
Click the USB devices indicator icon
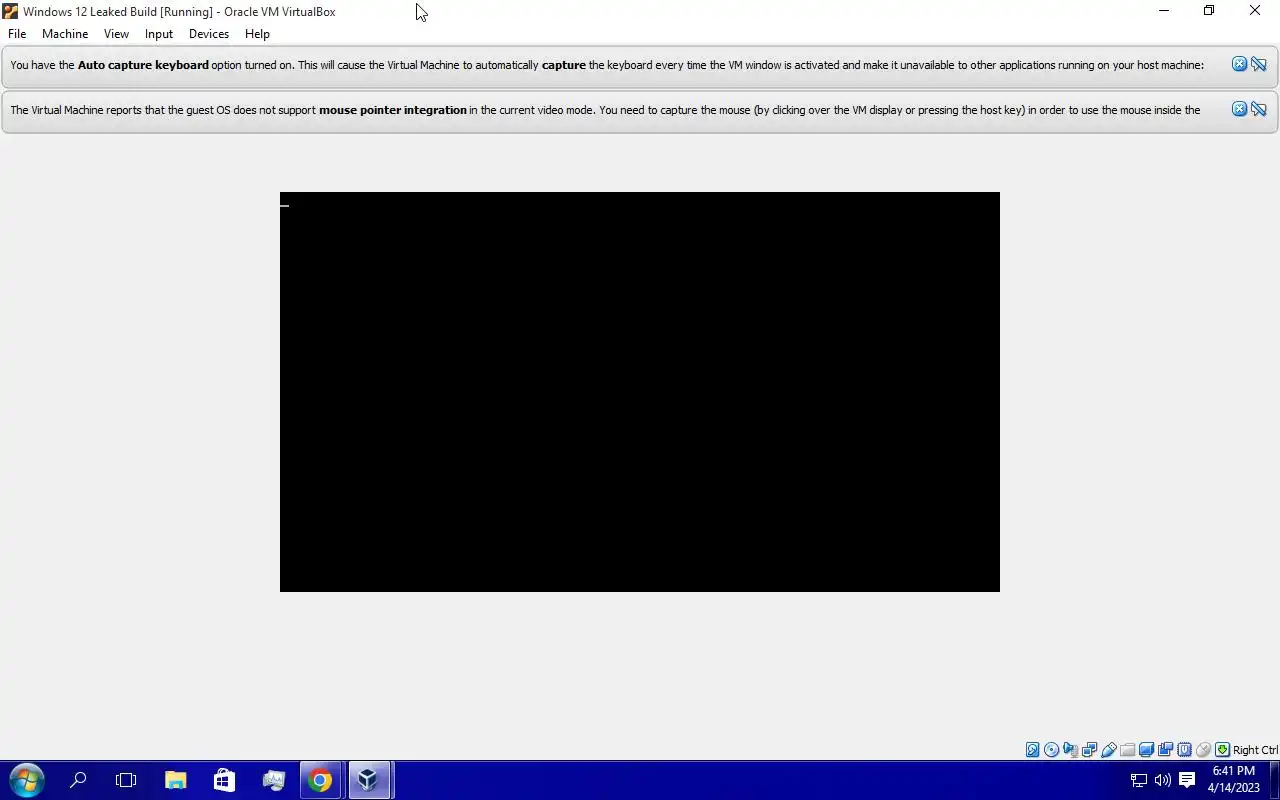click(1109, 750)
